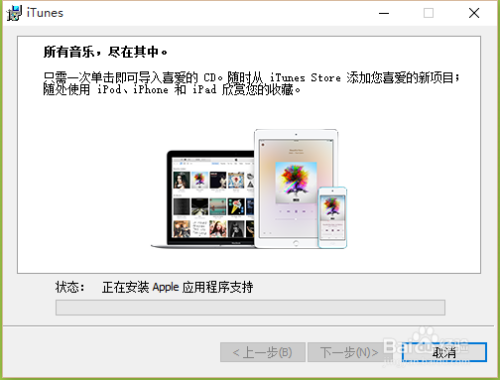Click the 状态: label
Screen dimensions: 500x380
tap(70, 287)
